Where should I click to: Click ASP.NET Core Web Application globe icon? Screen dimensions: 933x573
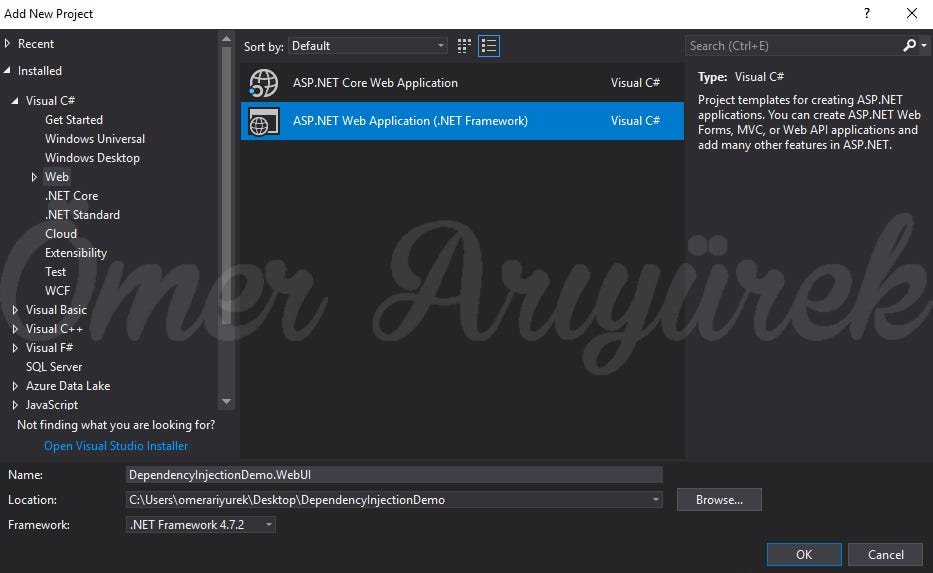tap(264, 83)
